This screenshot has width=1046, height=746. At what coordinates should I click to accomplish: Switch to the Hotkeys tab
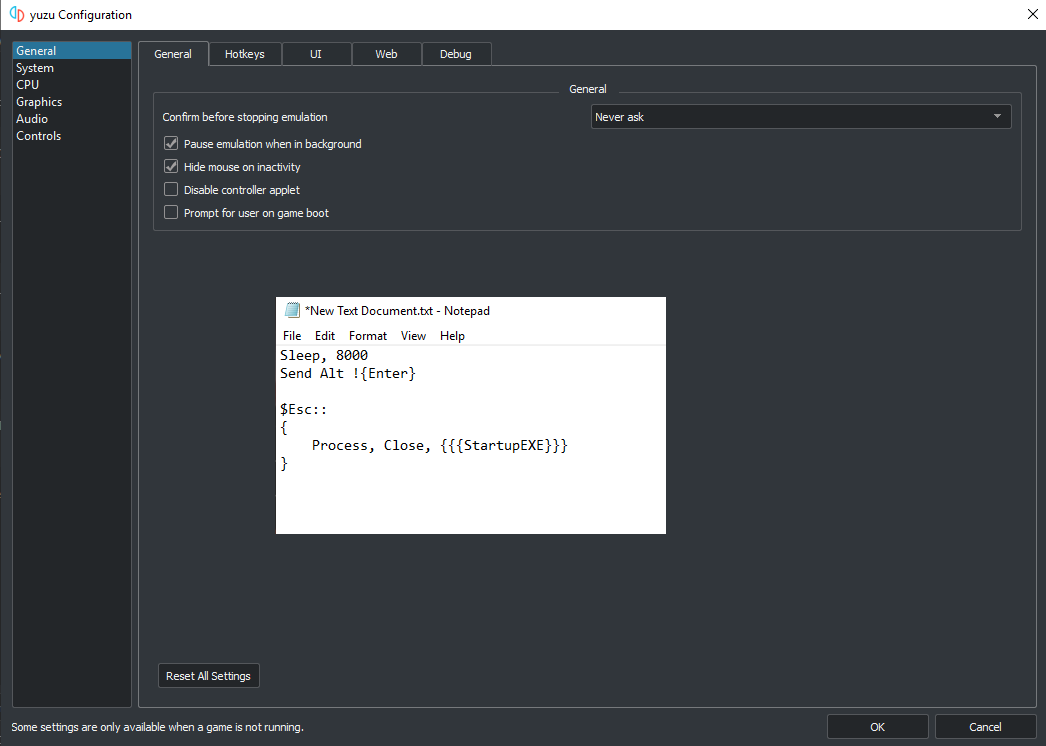click(245, 54)
